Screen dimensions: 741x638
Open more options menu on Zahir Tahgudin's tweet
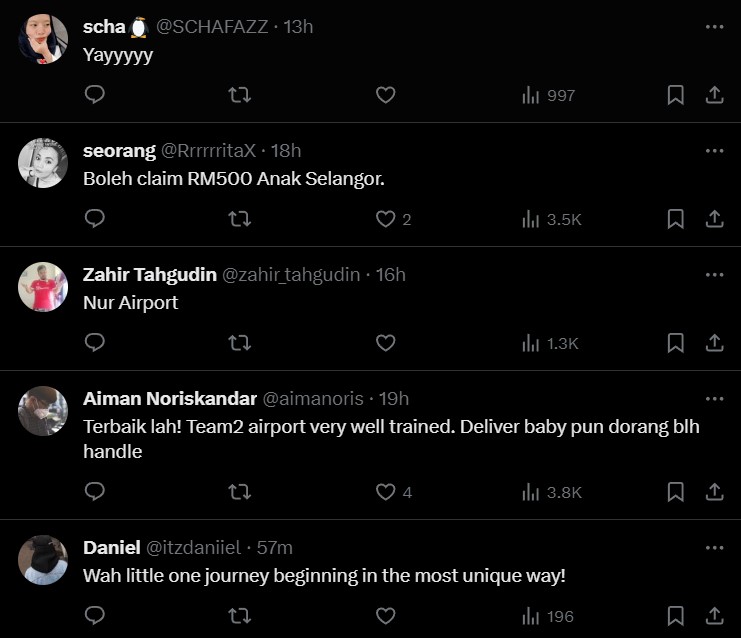pos(714,275)
